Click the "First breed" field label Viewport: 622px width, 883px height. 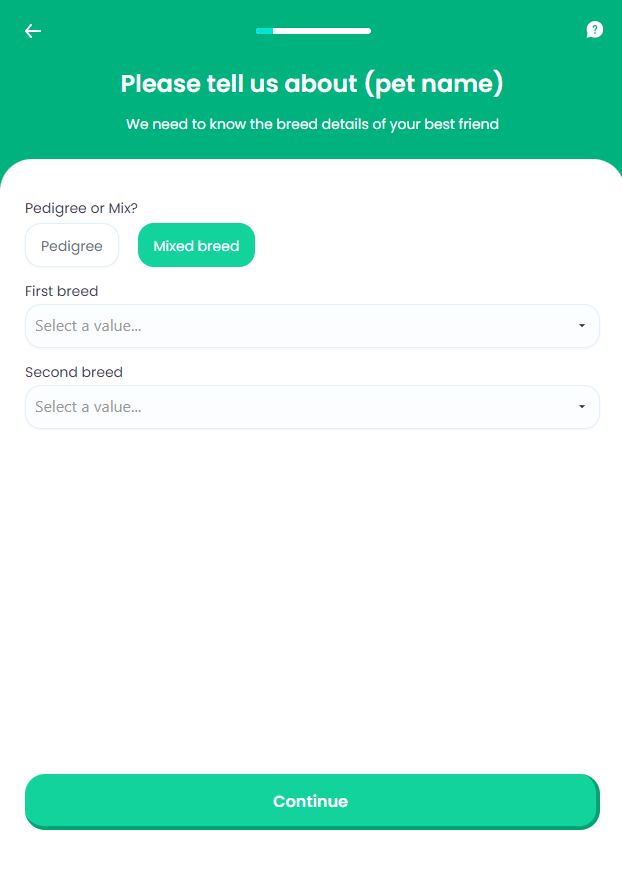point(62,291)
